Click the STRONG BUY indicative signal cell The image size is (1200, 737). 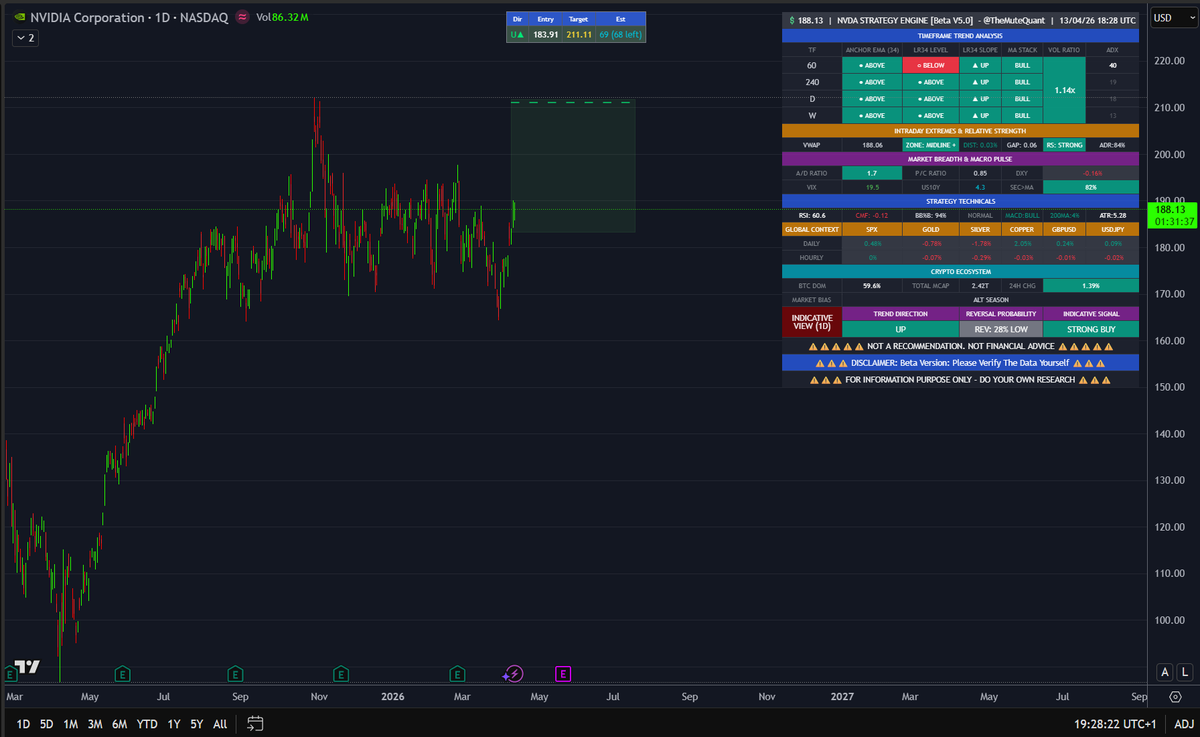tap(1091, 329)
